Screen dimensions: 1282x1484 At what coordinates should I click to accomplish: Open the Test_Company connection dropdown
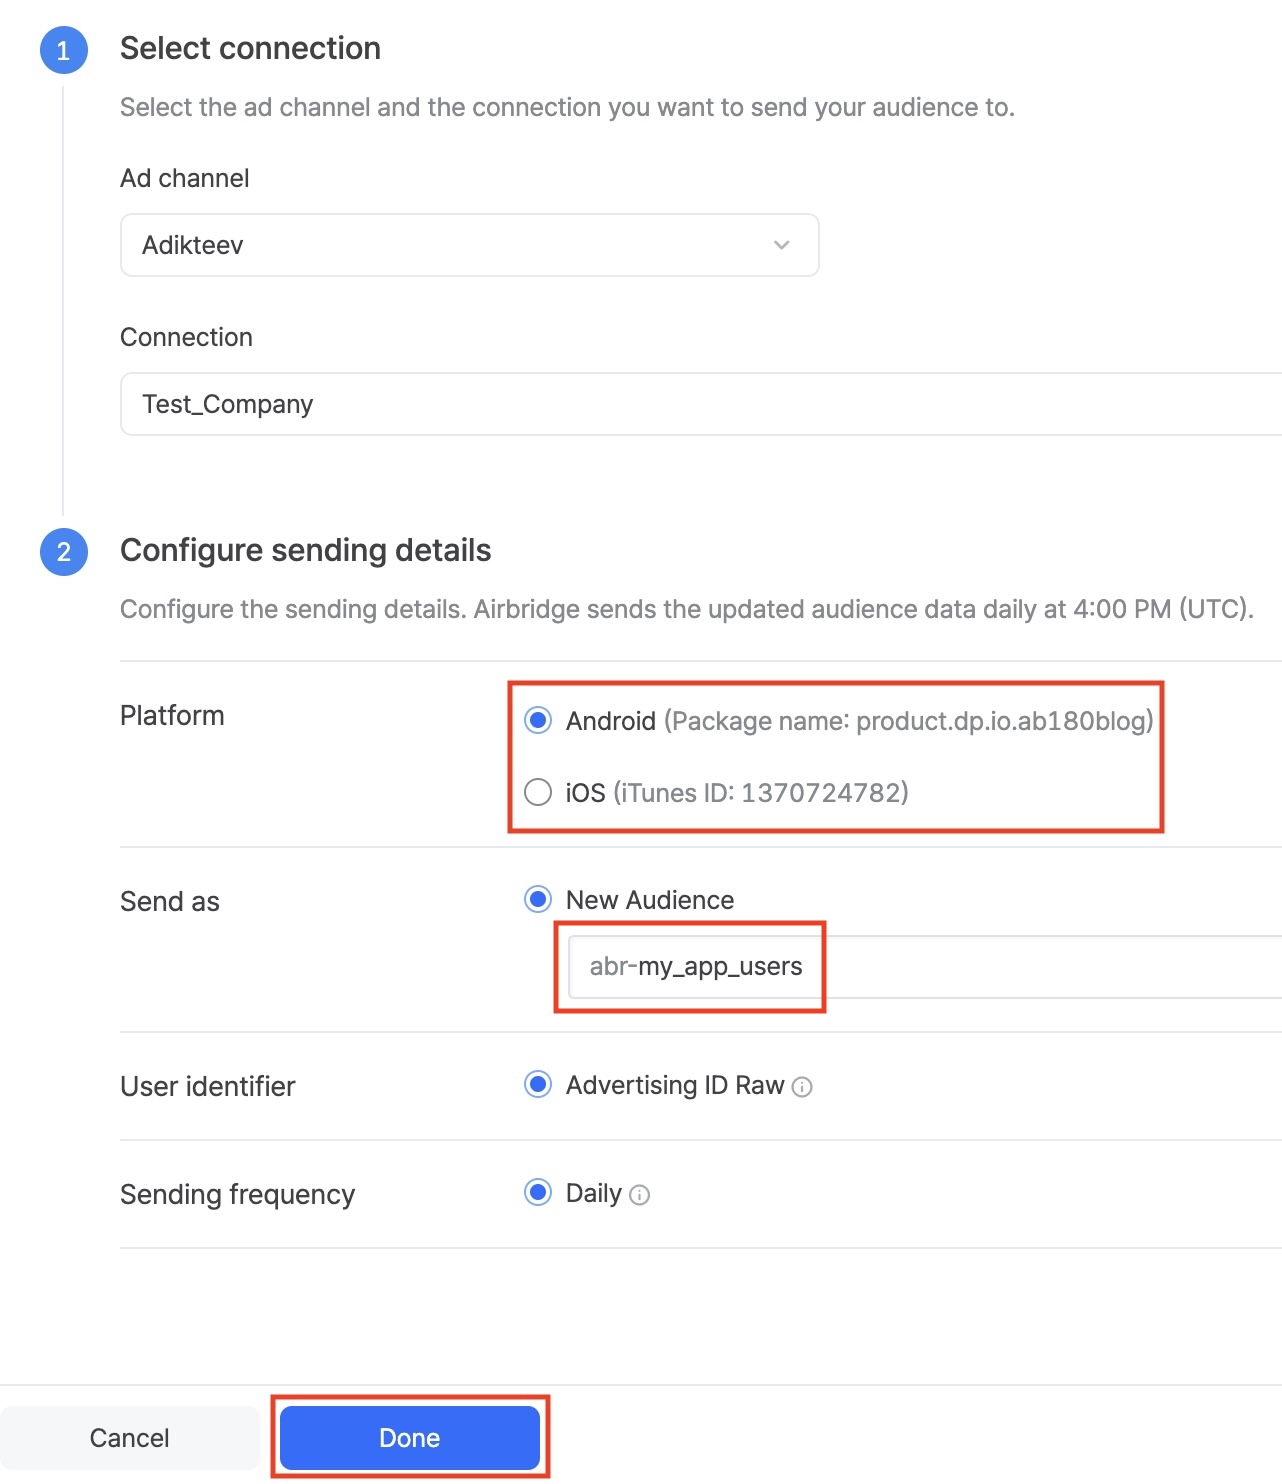[x=700, y=404]
